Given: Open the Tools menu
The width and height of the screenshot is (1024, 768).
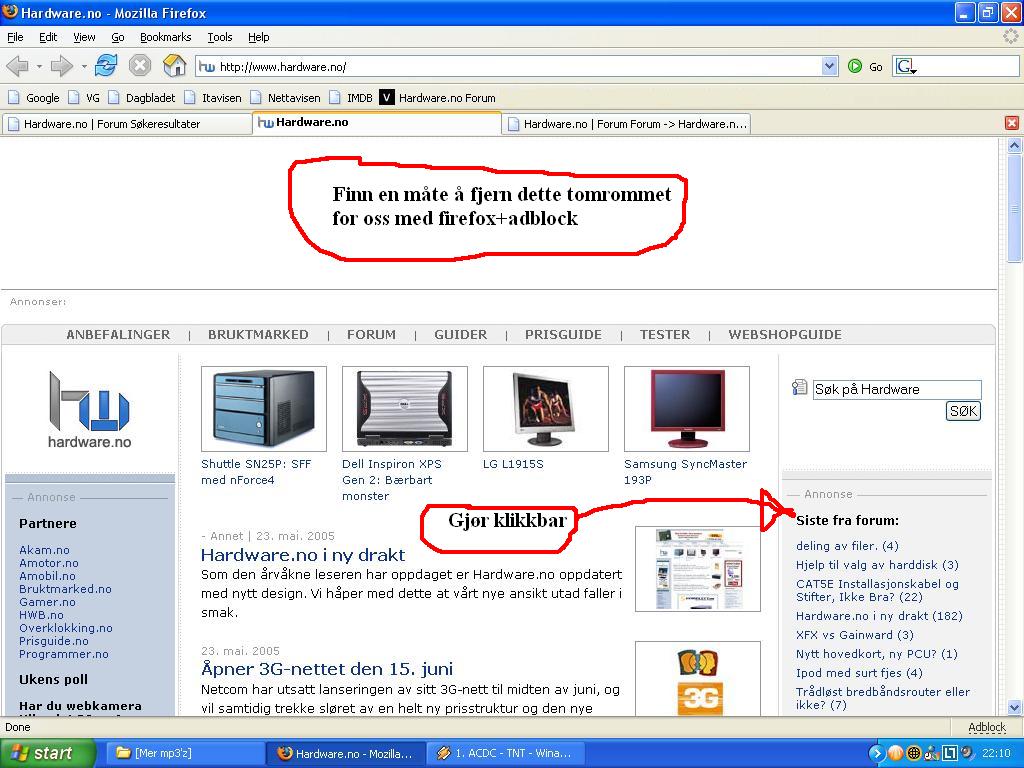Looking at the screenshot, I should point(220,37).
